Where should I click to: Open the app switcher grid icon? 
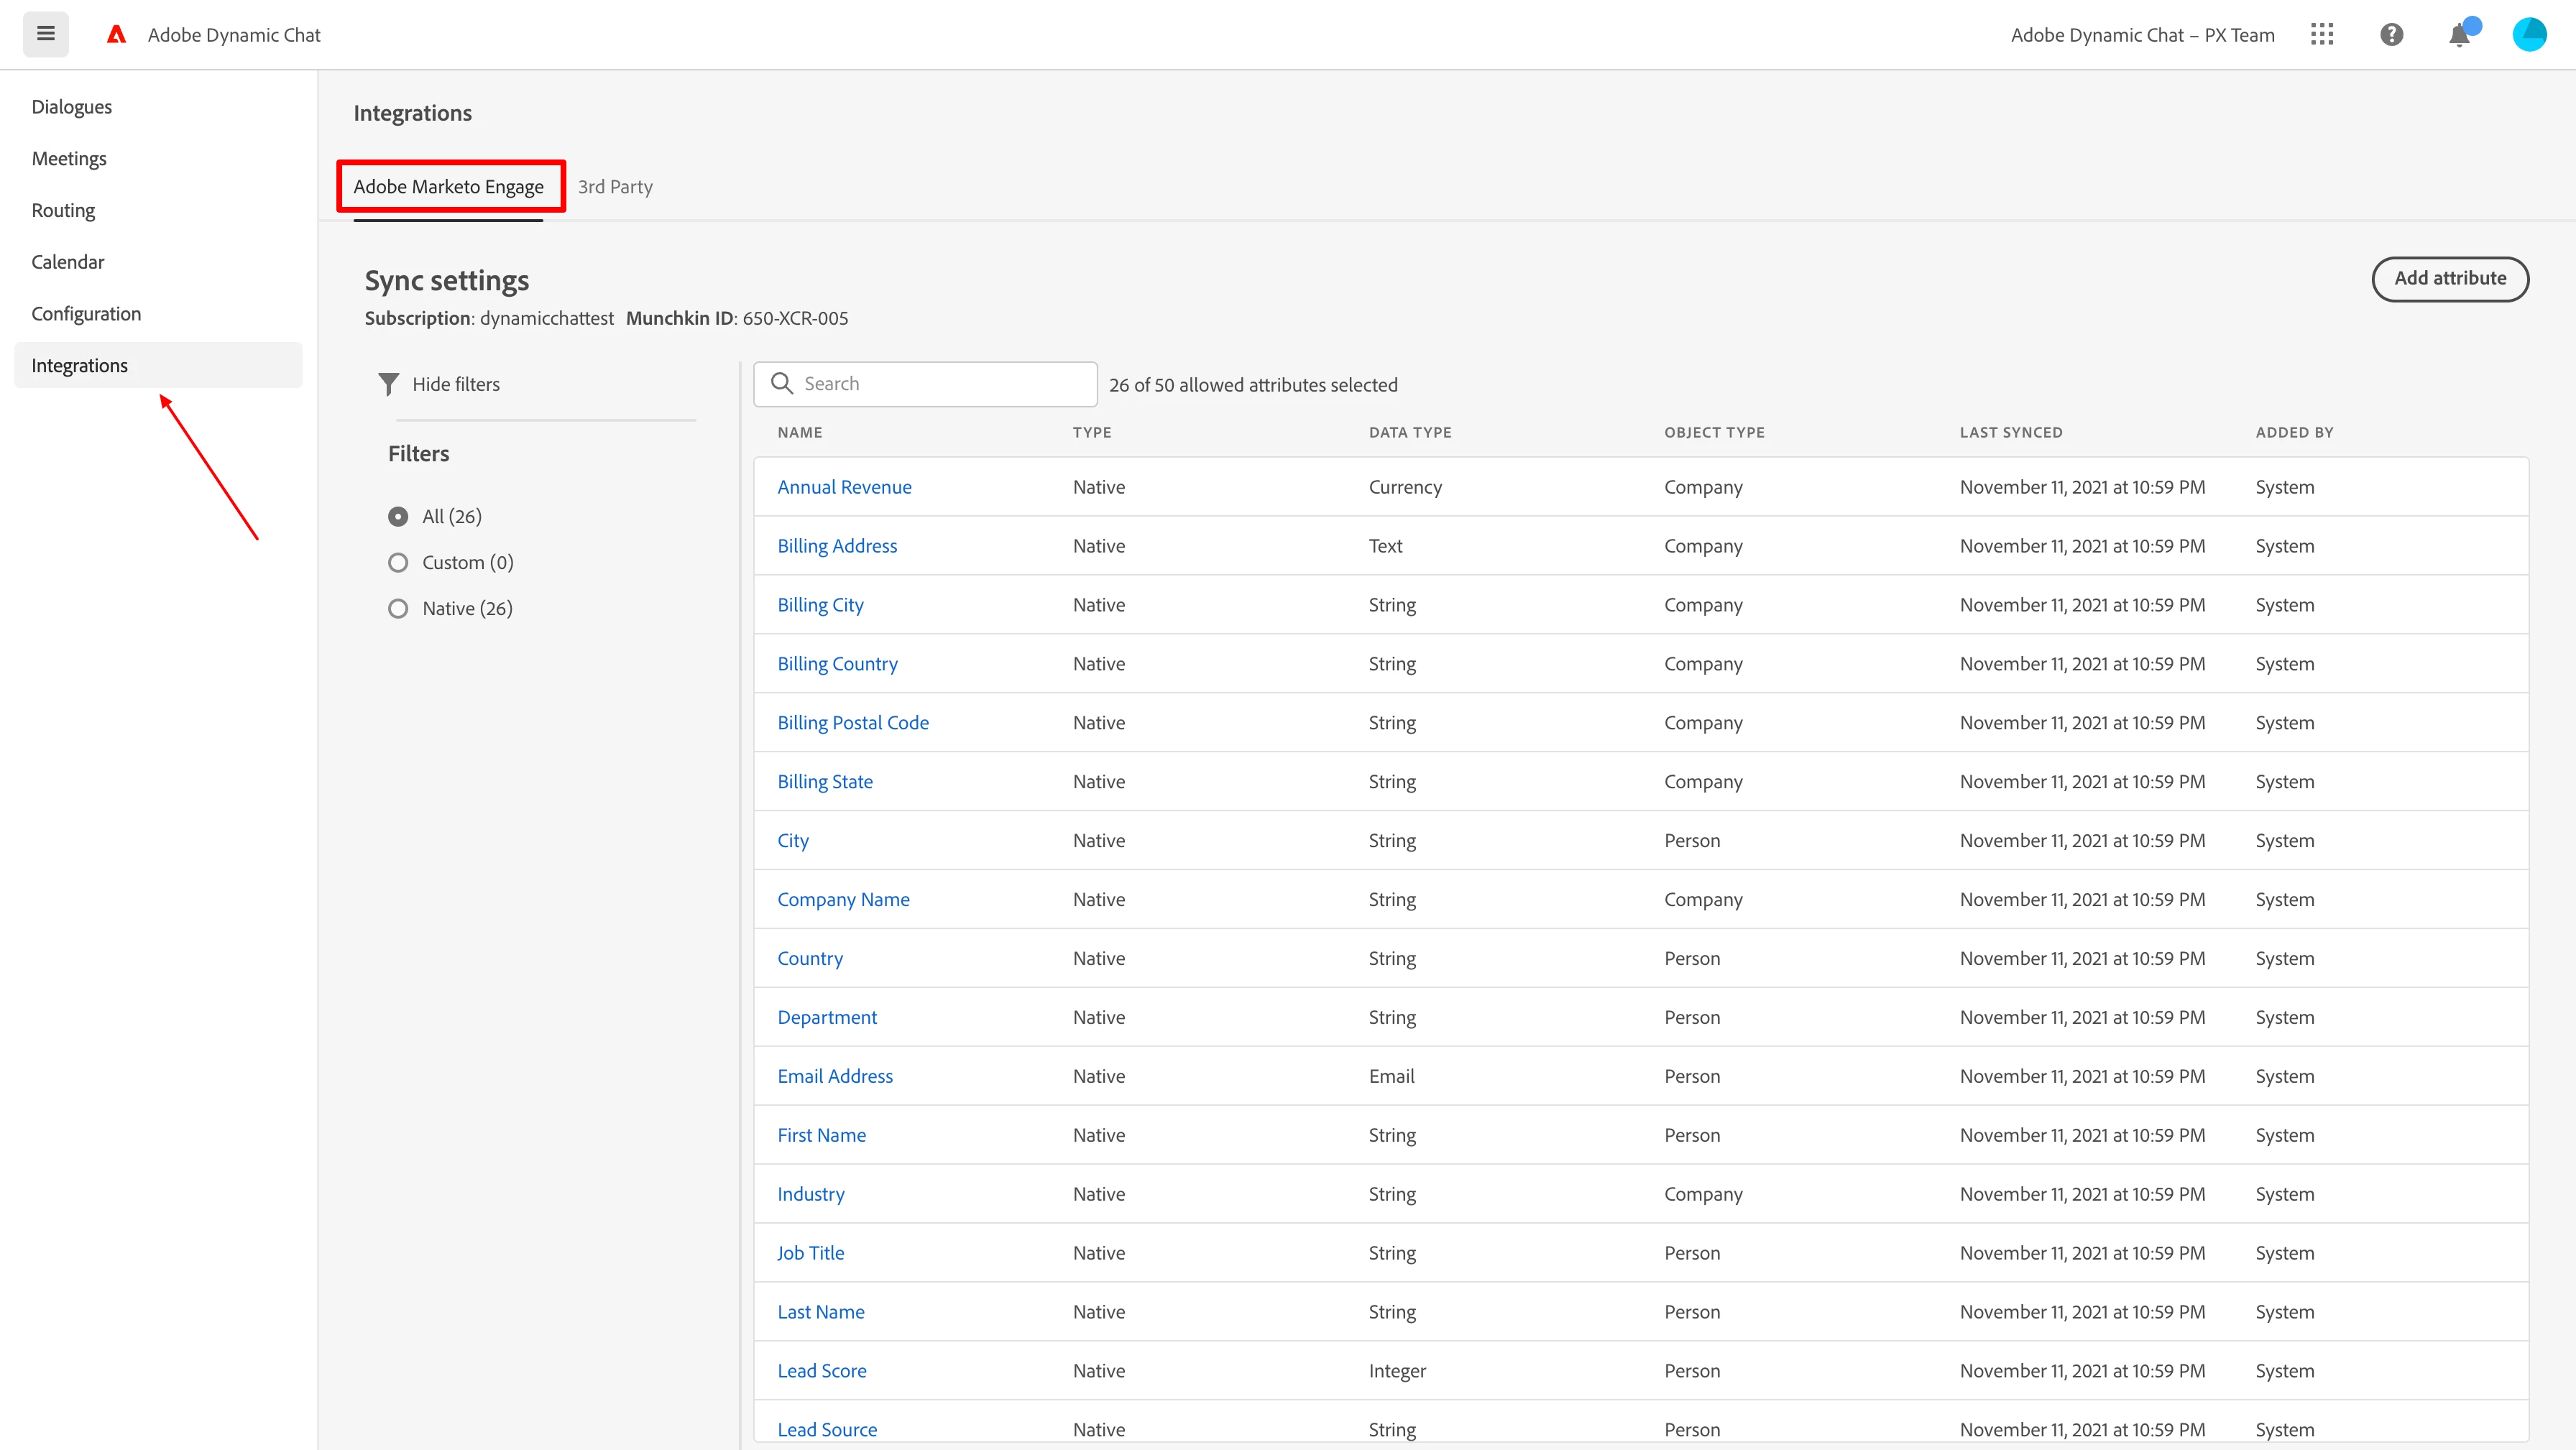[2322, 35]
